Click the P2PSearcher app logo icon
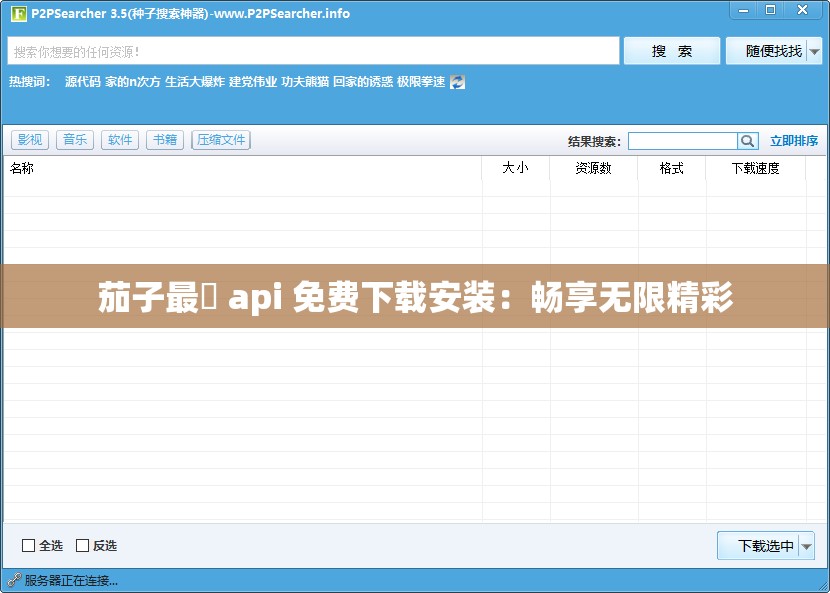Image resolution: width=830 pixels, height=593 pixels. pos(19,13)
